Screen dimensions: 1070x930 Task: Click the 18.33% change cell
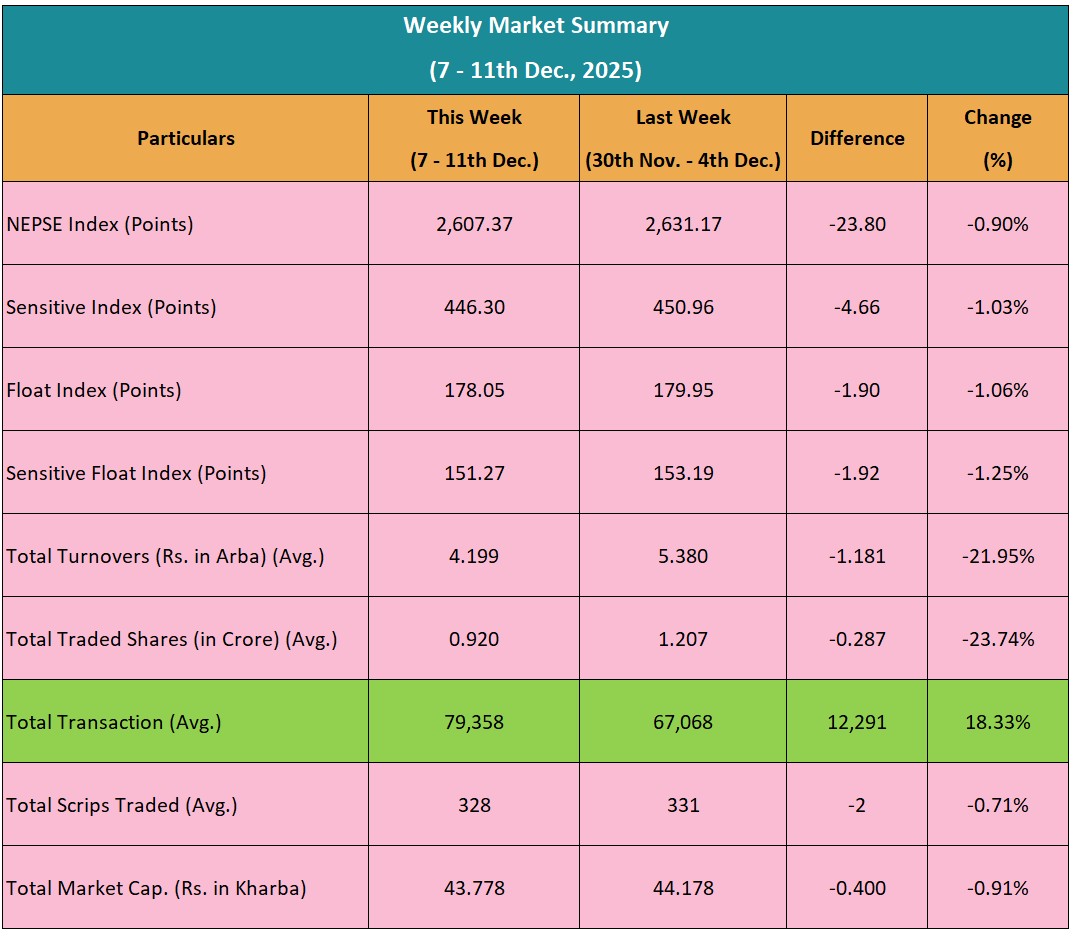997,722
